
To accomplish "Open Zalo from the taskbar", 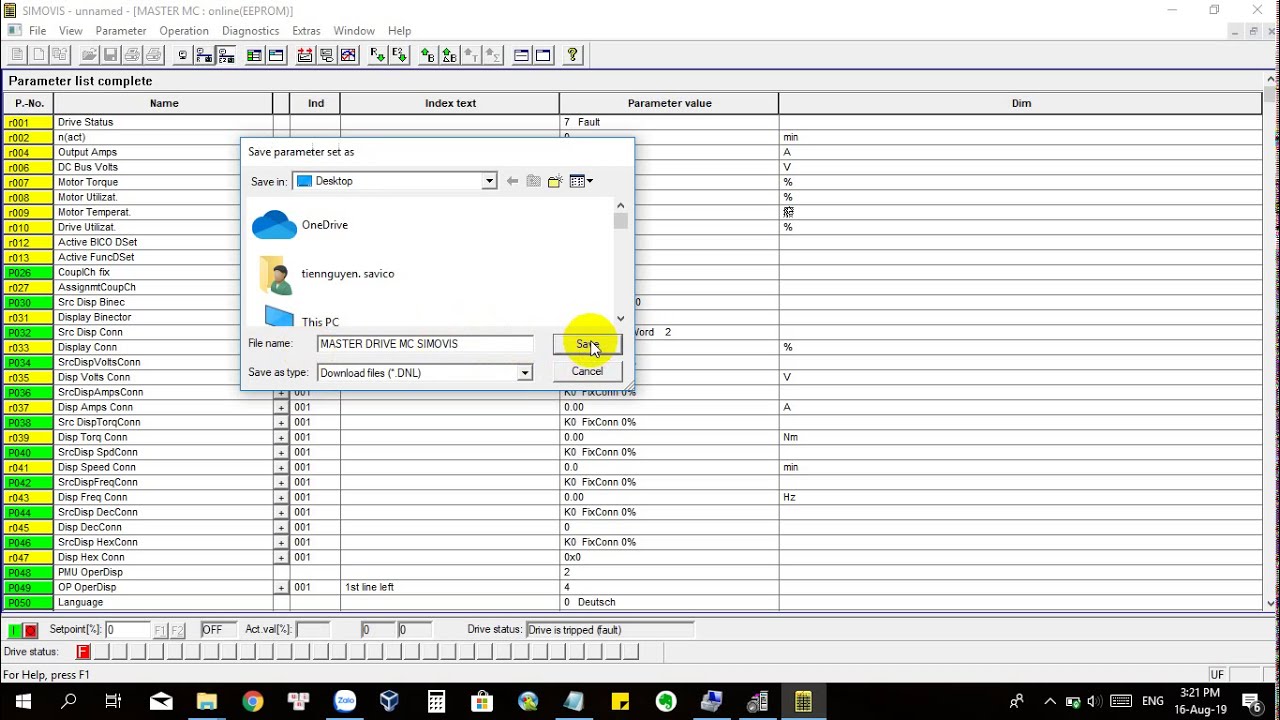I will pyautogui.click(x=344, y=701).
